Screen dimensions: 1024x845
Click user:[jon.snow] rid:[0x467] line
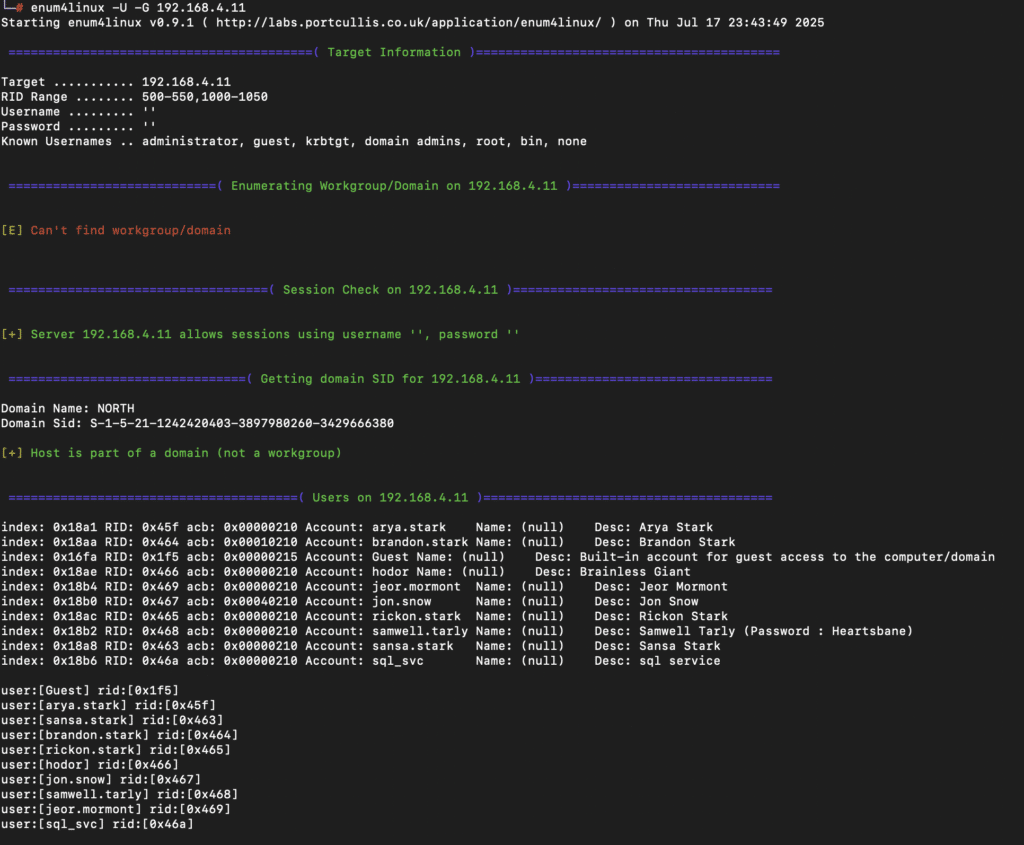(101, 780)
